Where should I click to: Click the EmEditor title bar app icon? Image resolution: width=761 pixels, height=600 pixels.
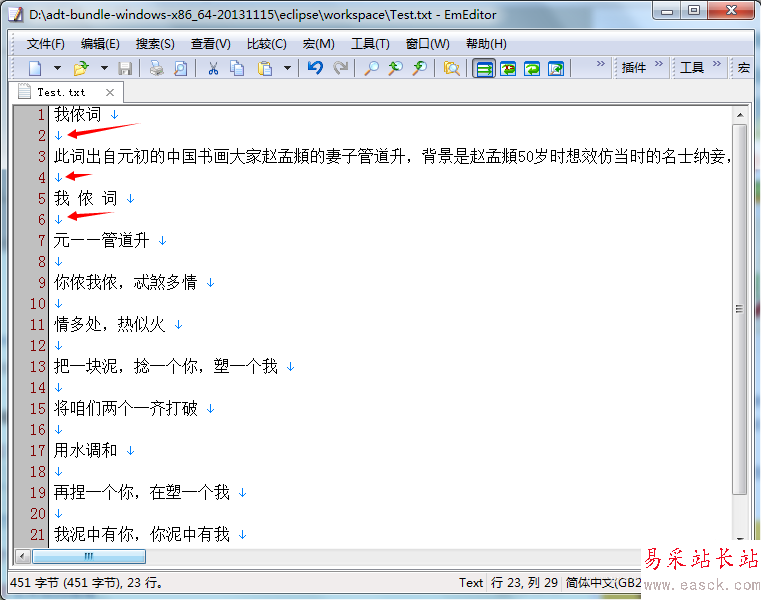tap(16, 15)
